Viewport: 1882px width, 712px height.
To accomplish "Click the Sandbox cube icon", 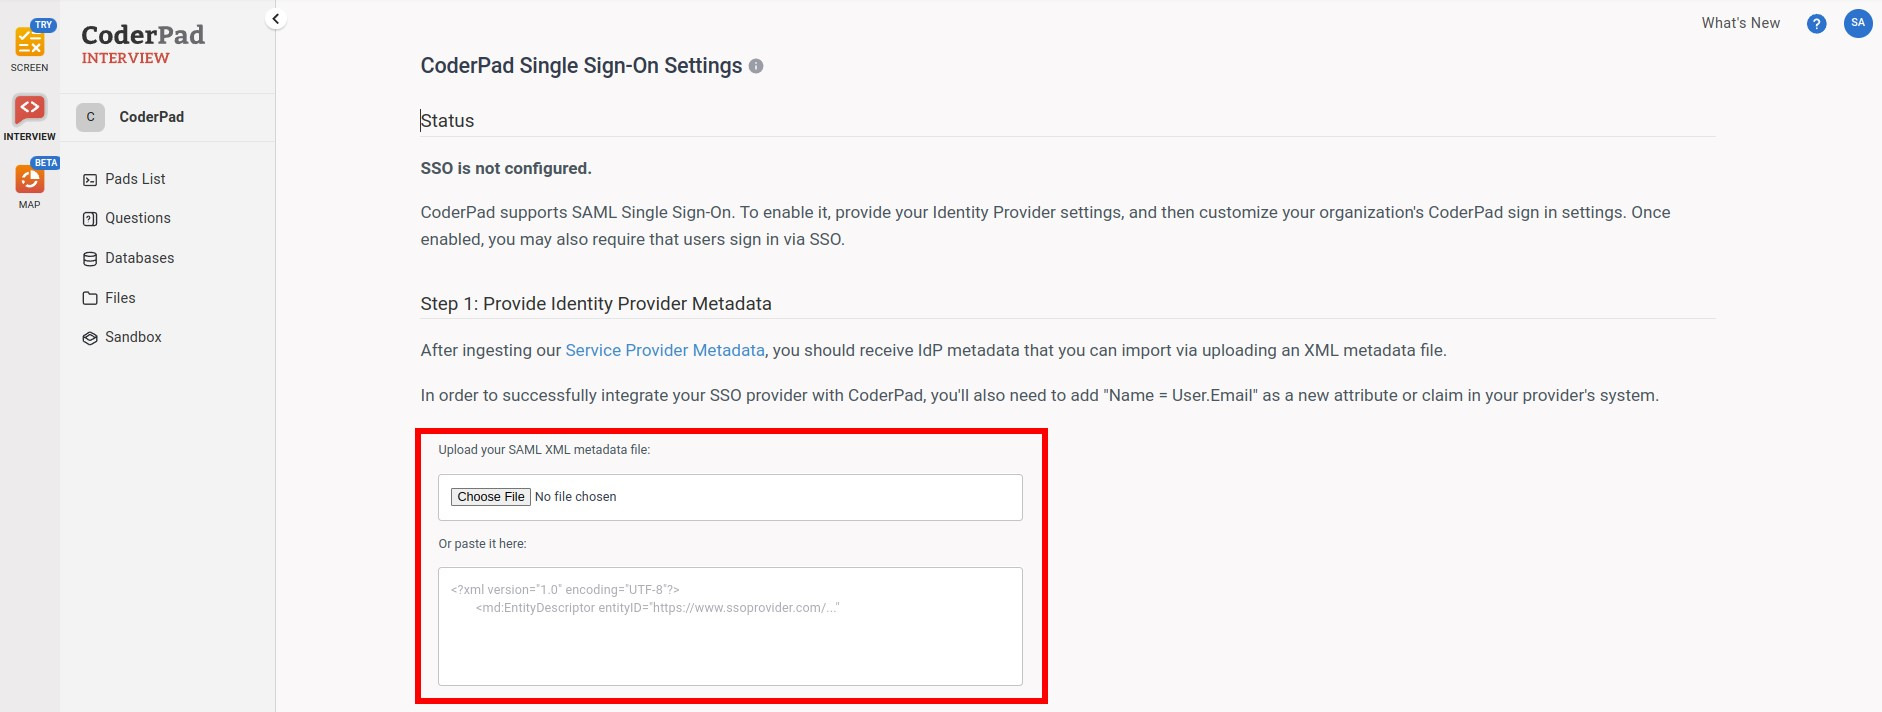I will click(90, 338).
